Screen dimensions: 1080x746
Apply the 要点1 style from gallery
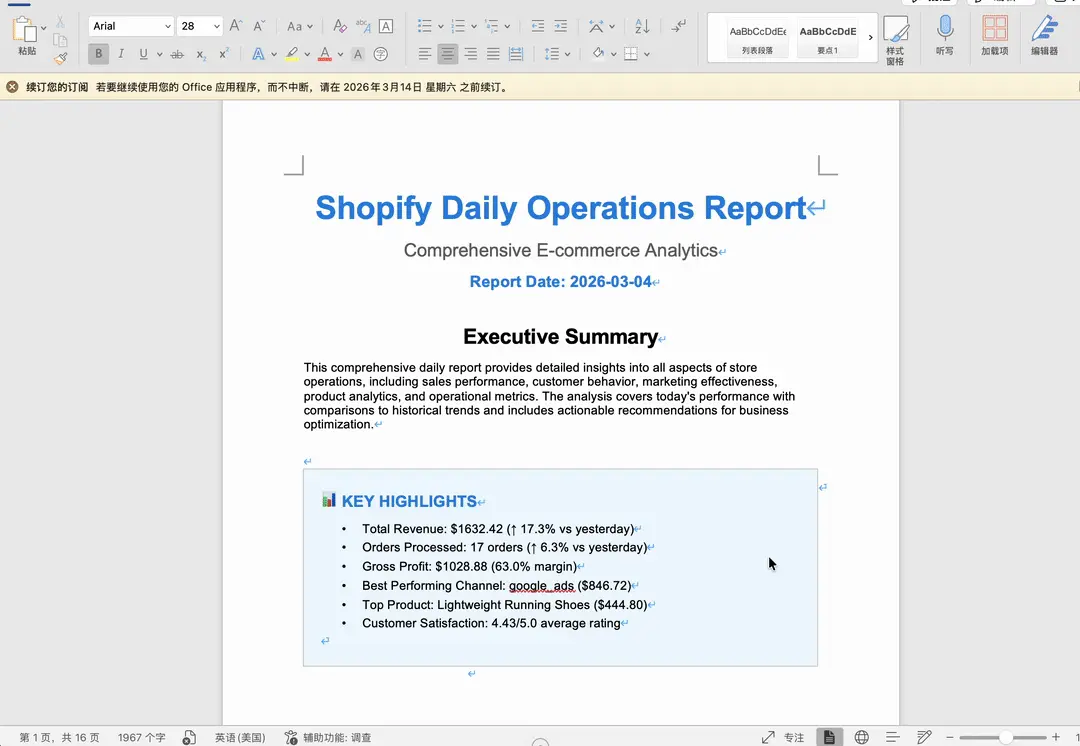[827, 38]
